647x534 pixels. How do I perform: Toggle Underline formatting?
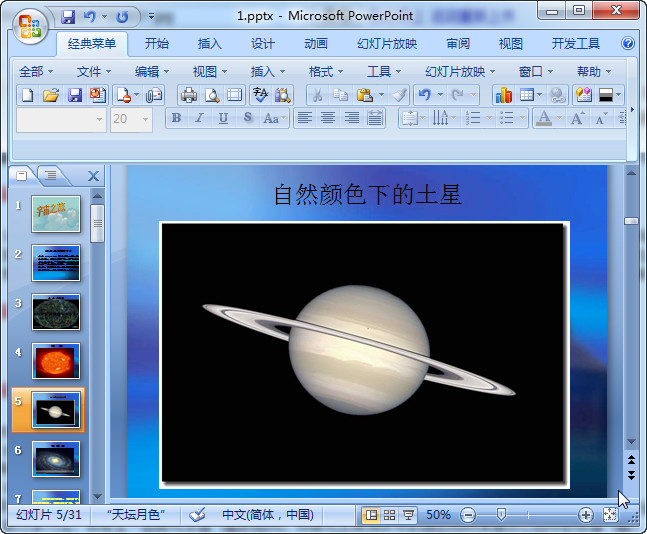[x=223, y=118]
